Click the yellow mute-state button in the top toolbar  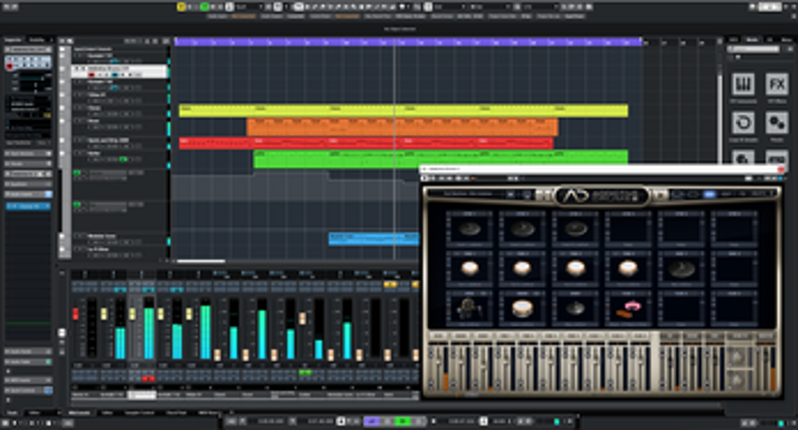pyautogui.click(x=182, y=7)
